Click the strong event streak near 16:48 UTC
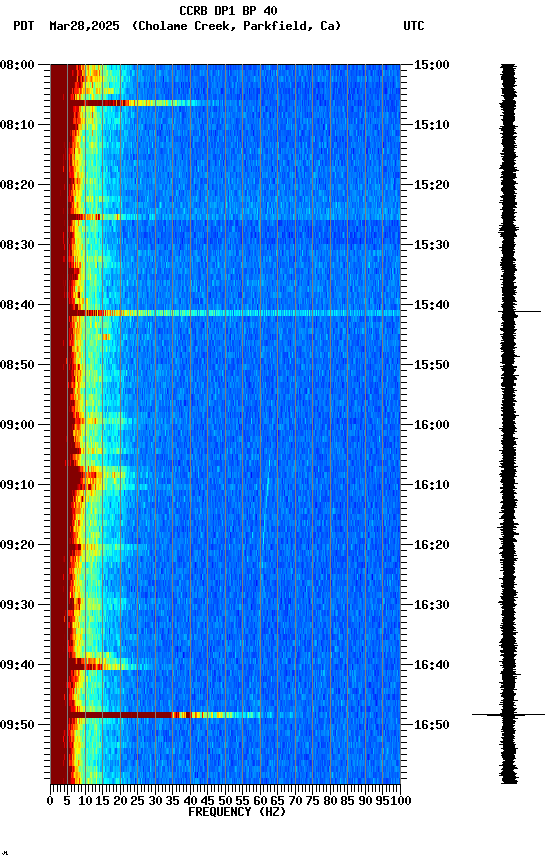This screenshot has width=552, height=864. [x=171, y=715]
